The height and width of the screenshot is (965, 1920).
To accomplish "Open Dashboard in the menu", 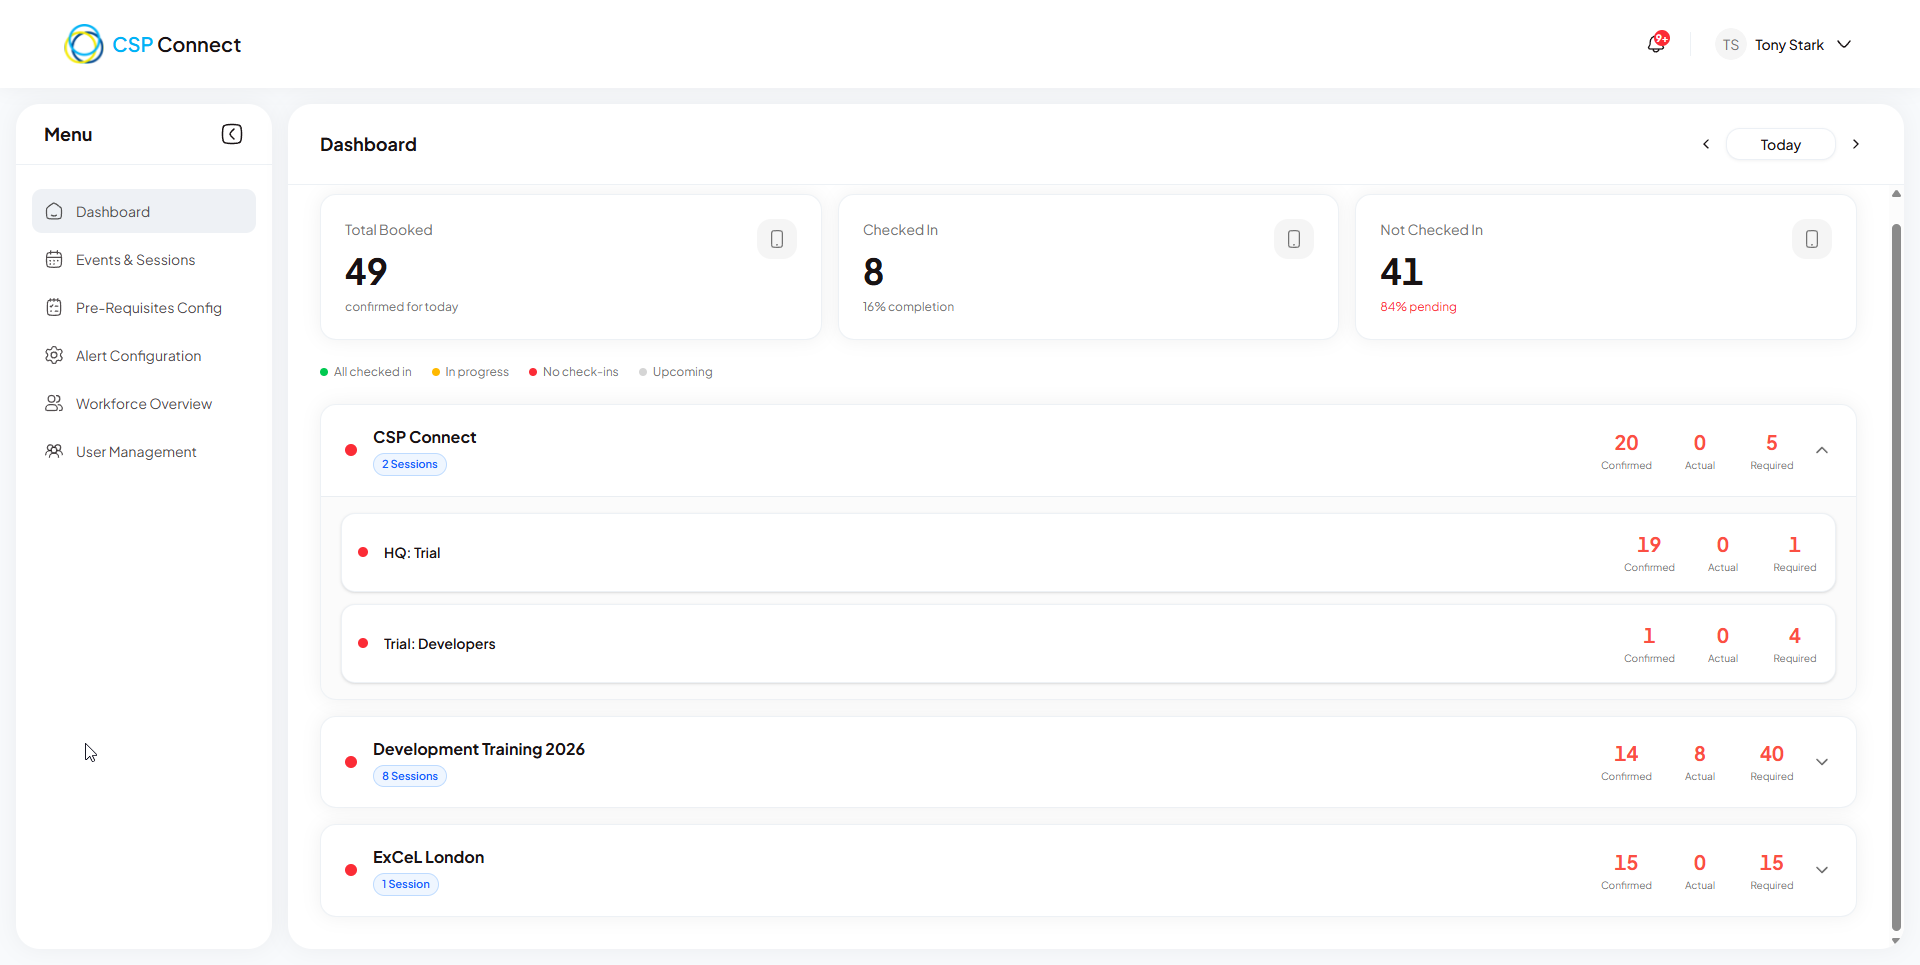I will 144,211.
